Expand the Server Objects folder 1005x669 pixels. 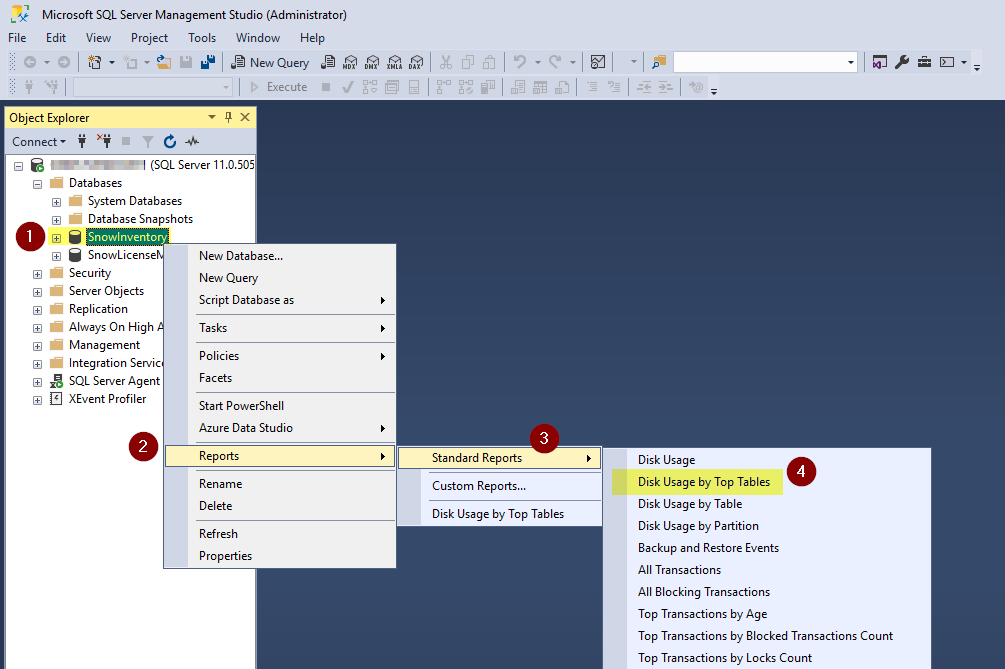[x=37, y=292]
